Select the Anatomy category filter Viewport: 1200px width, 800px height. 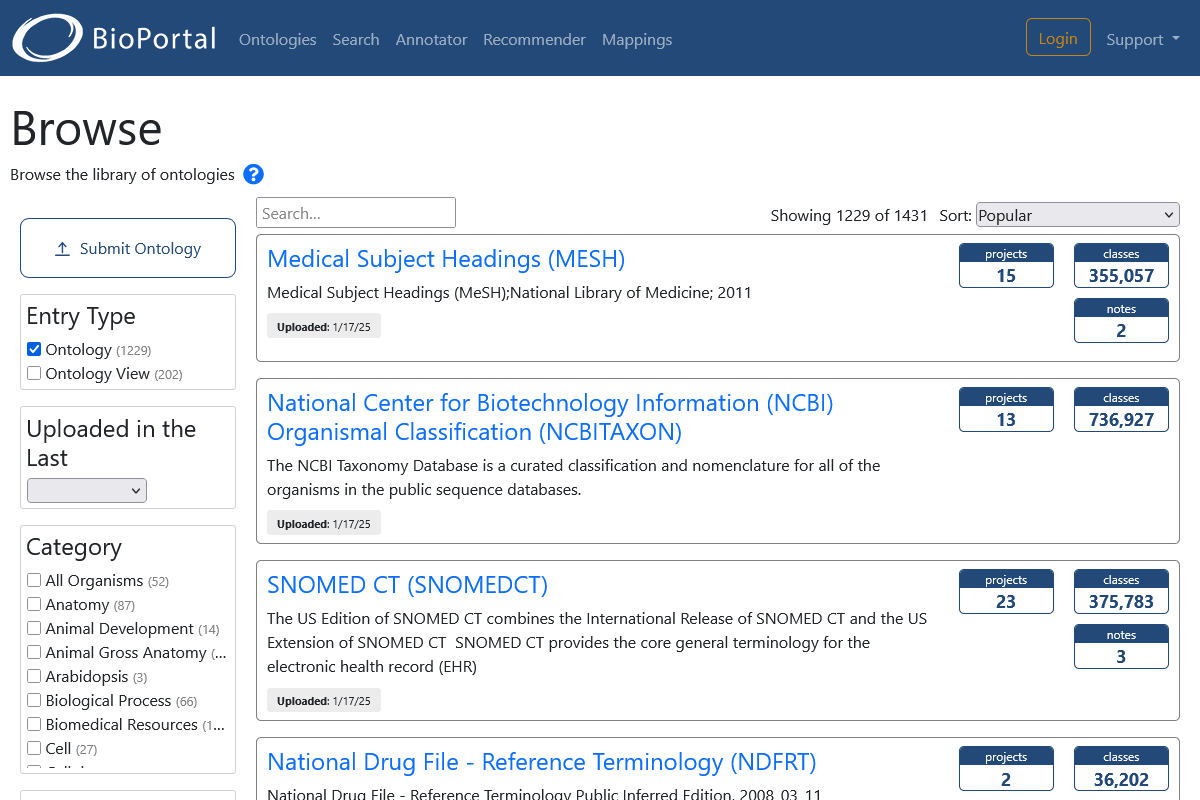[x=33, y=604]
